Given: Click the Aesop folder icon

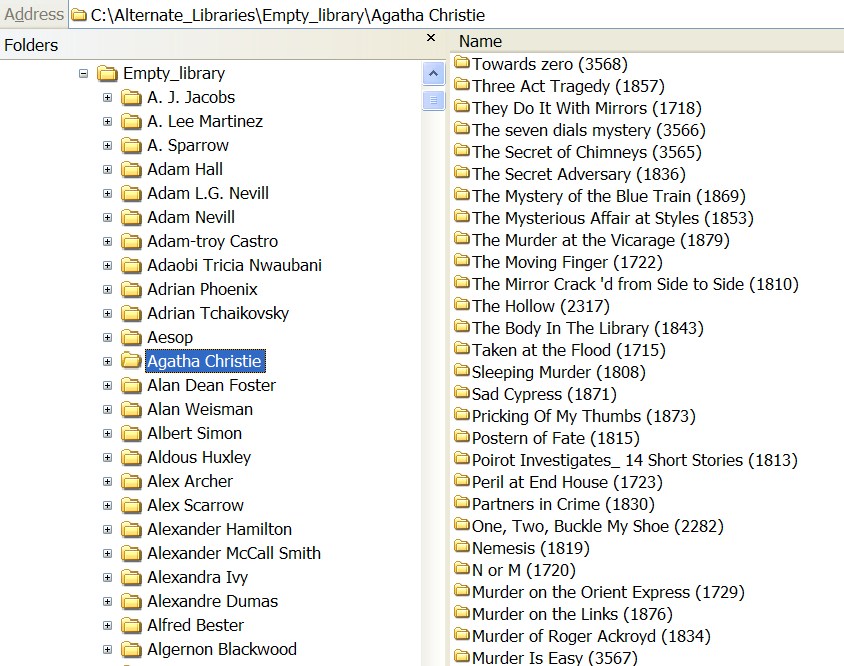Looking at the screenshot, I should (131, 338).
